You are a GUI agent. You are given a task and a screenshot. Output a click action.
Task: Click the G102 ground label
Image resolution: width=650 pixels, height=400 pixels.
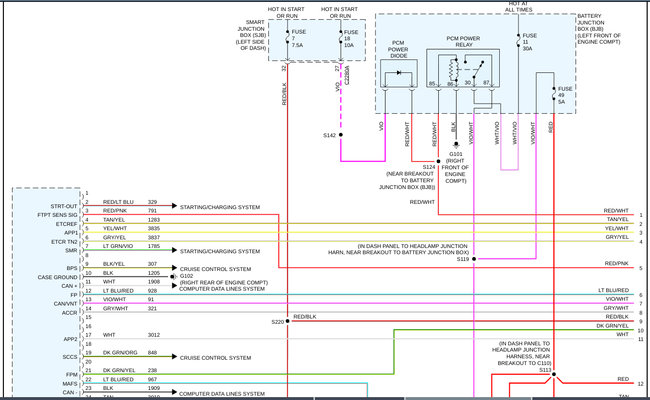pos(187,276)
